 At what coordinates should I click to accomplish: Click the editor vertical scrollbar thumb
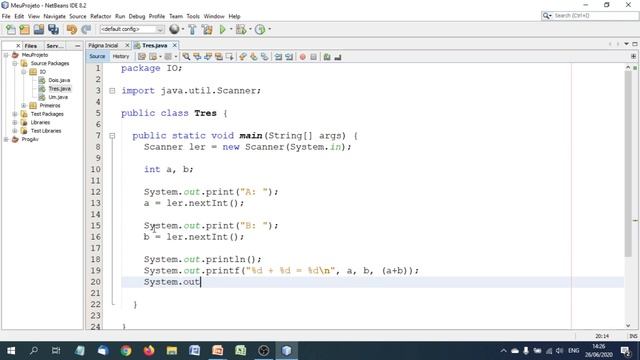(628, 163)
